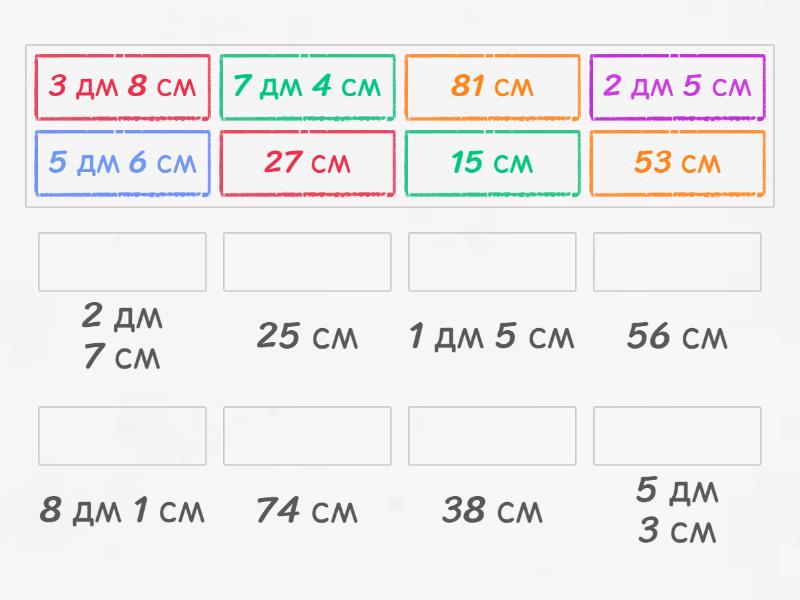
Task: Choose the empty slot above 5 дм 3 см
Action: pos(677,436)
